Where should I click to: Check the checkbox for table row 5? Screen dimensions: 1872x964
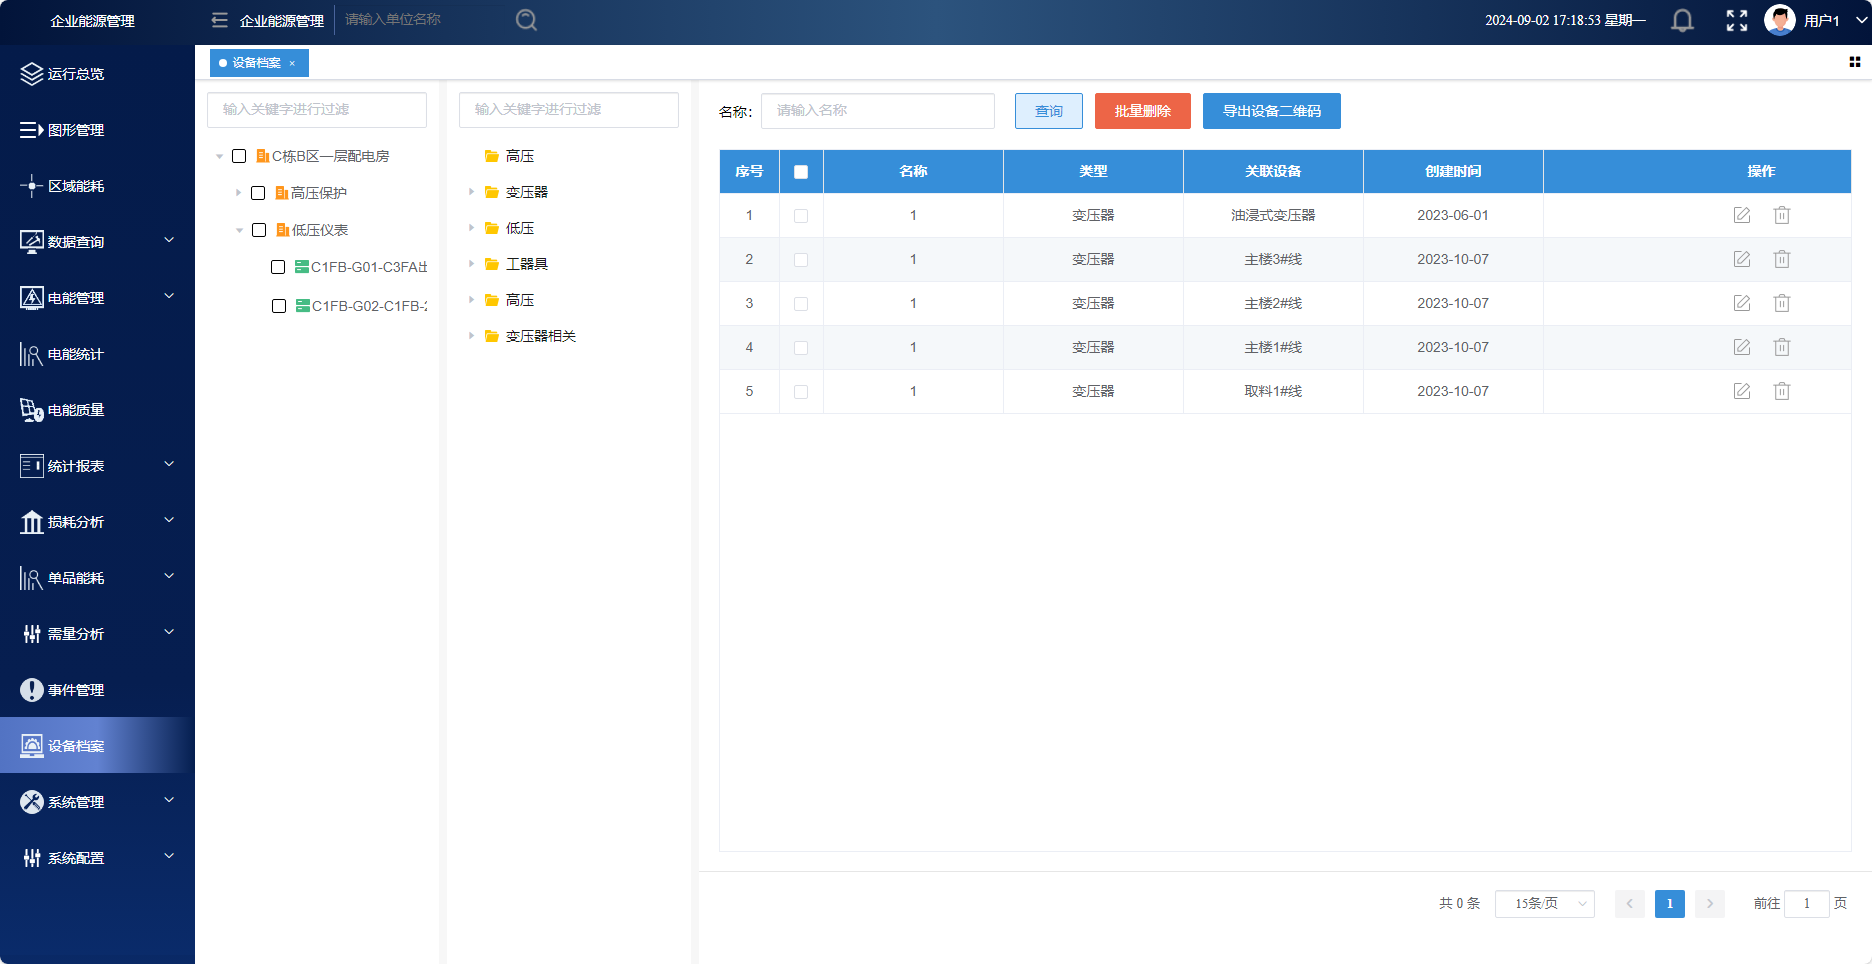tap(801, 392)
